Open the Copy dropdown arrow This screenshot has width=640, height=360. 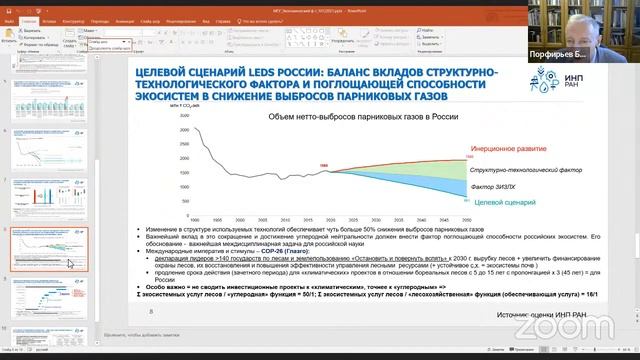tap(48, 38)
